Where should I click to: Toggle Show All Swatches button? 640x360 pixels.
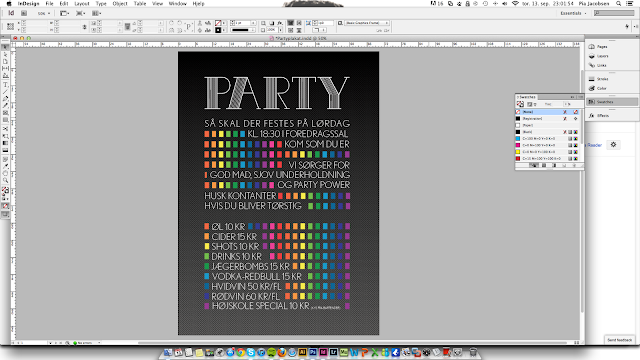pyautogui.click(x=533, y=165)
